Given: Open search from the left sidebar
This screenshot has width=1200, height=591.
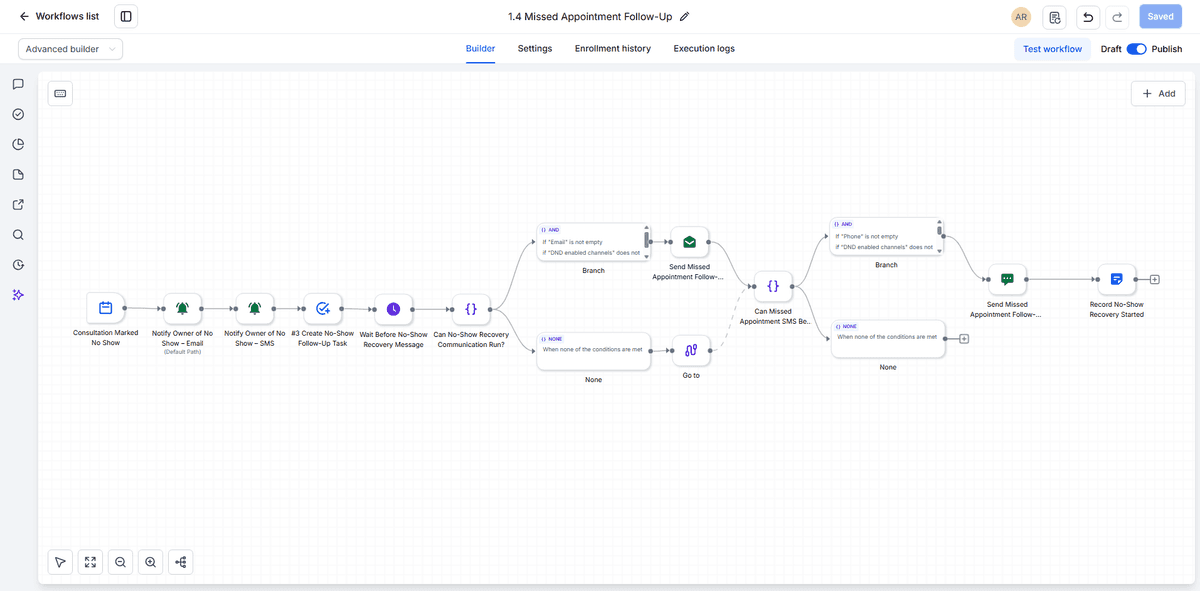Looking at the screenshot, I should click(x=18, y=235).
